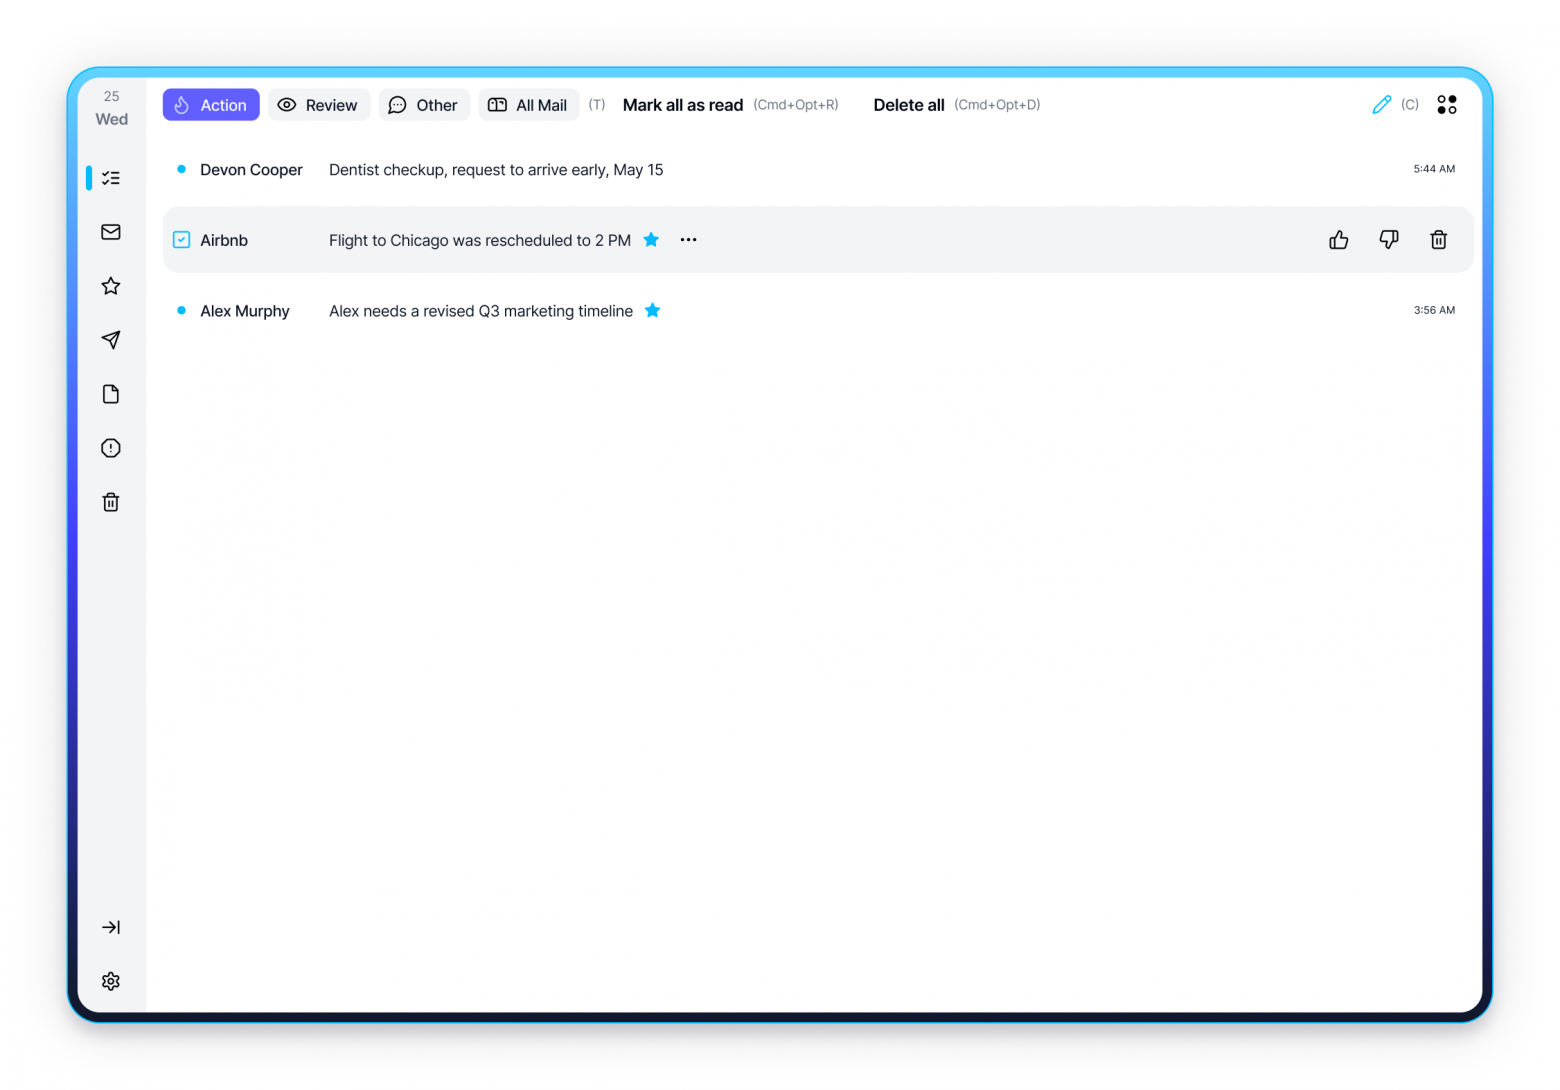Image resolution: width=1560 pixels, height=1090 pixels.
Task: Toggle star on Alex Murphy email
Action: coord(653,310)
